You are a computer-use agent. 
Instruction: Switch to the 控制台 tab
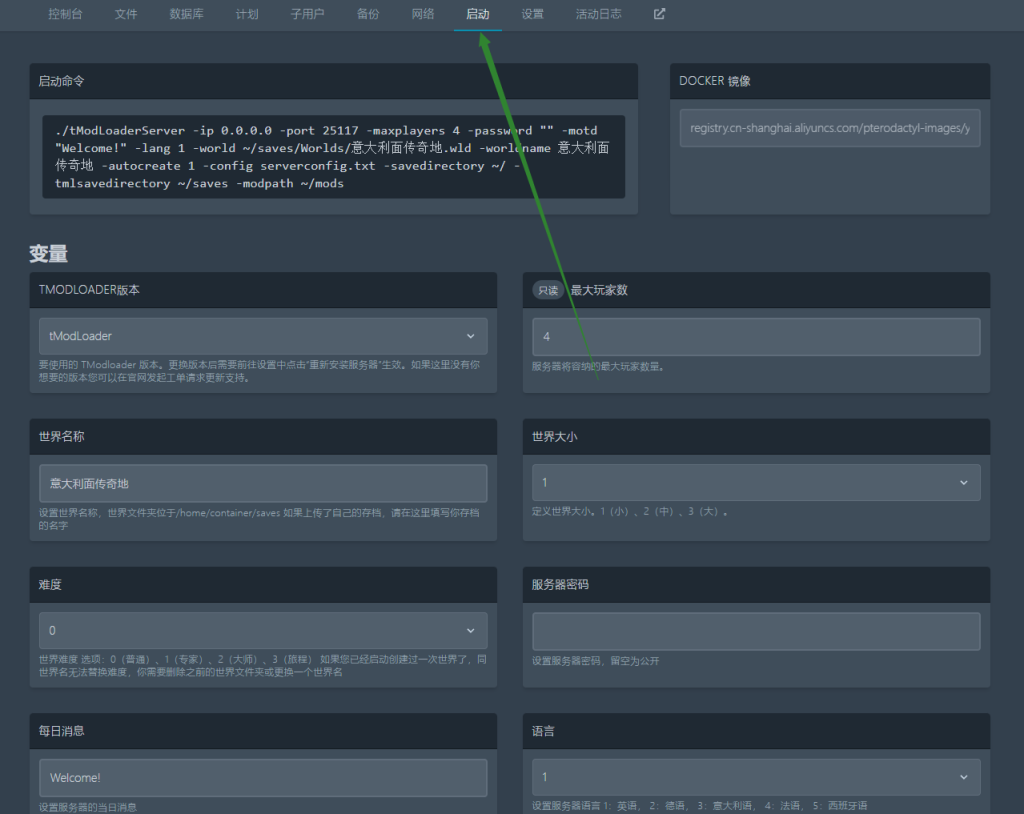(x=67, y=15)
